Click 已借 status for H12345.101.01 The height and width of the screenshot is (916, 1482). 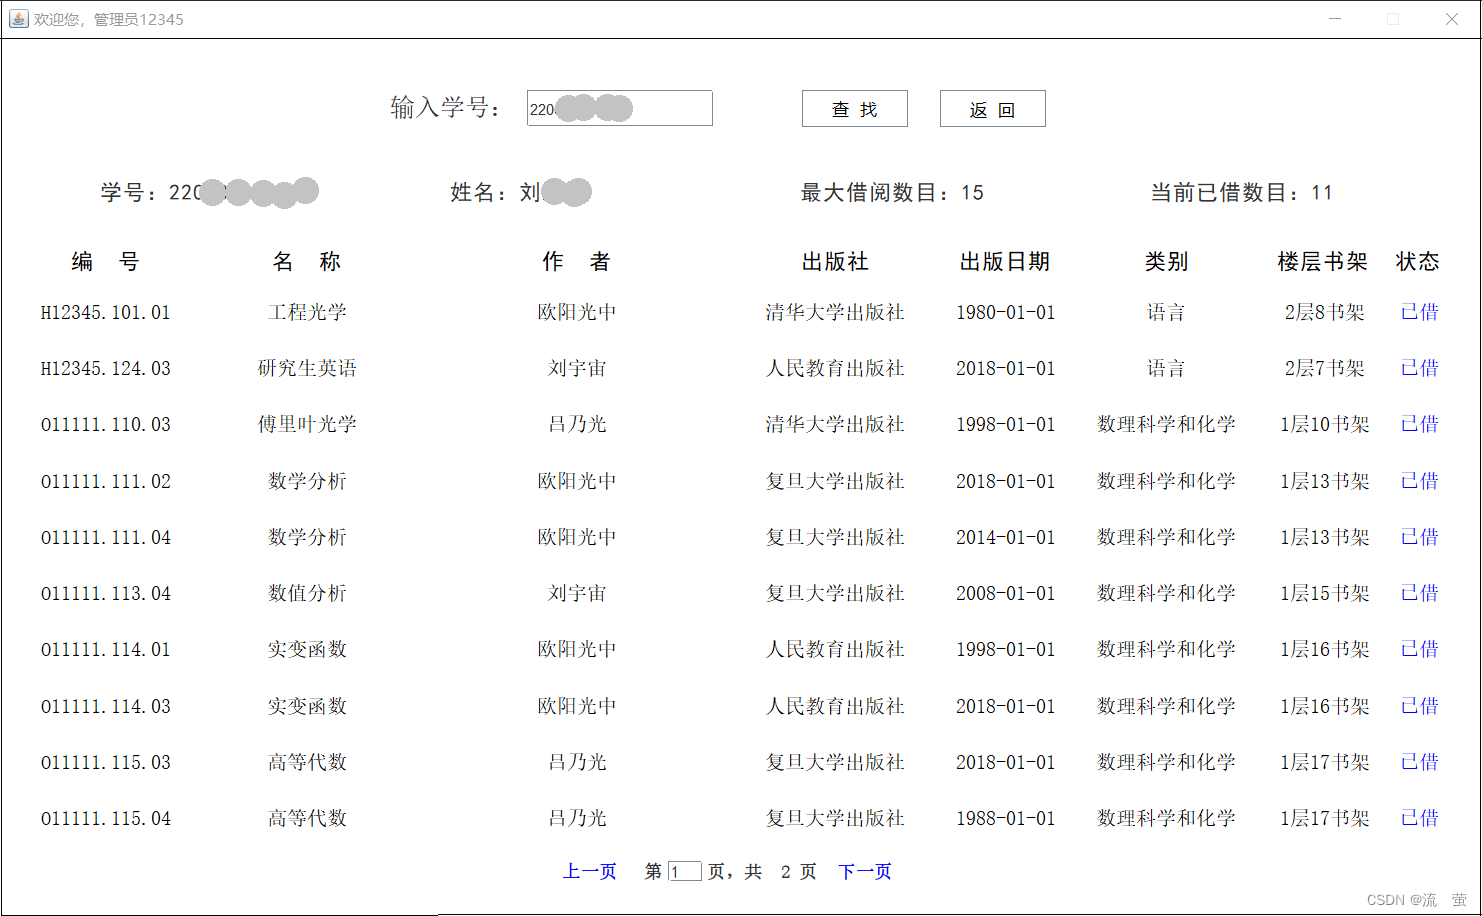(1419, 312)
